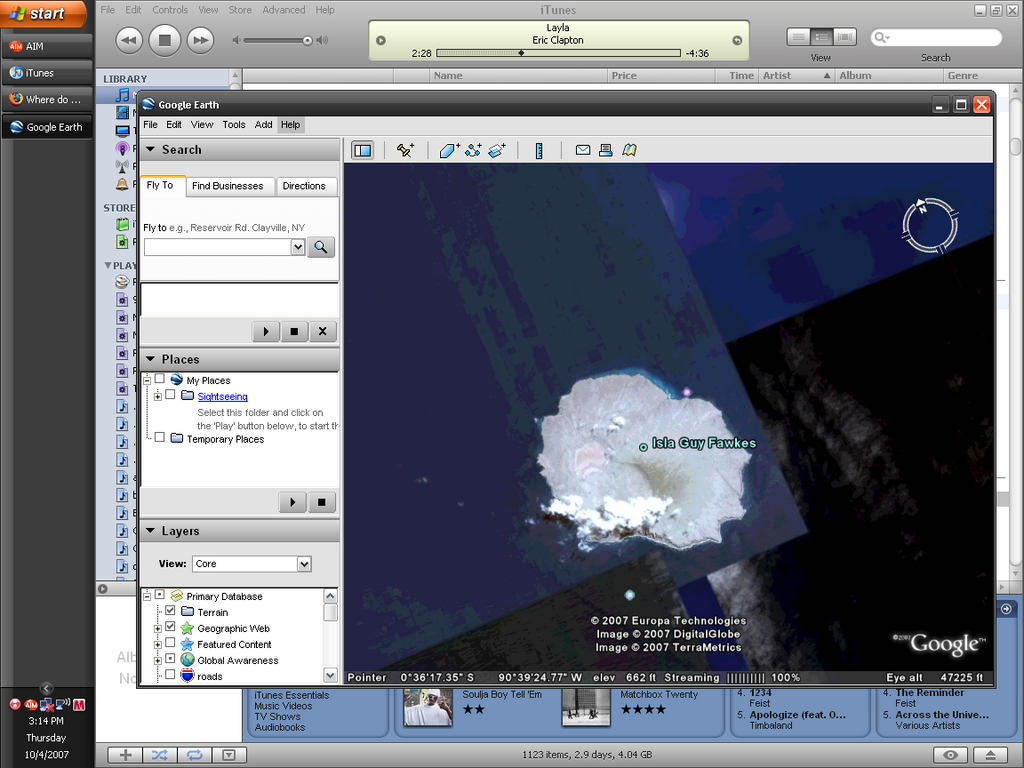This screenshot has height=768, width=1024.
Task: Clear search results with the X button
Action: coord(322,331)
